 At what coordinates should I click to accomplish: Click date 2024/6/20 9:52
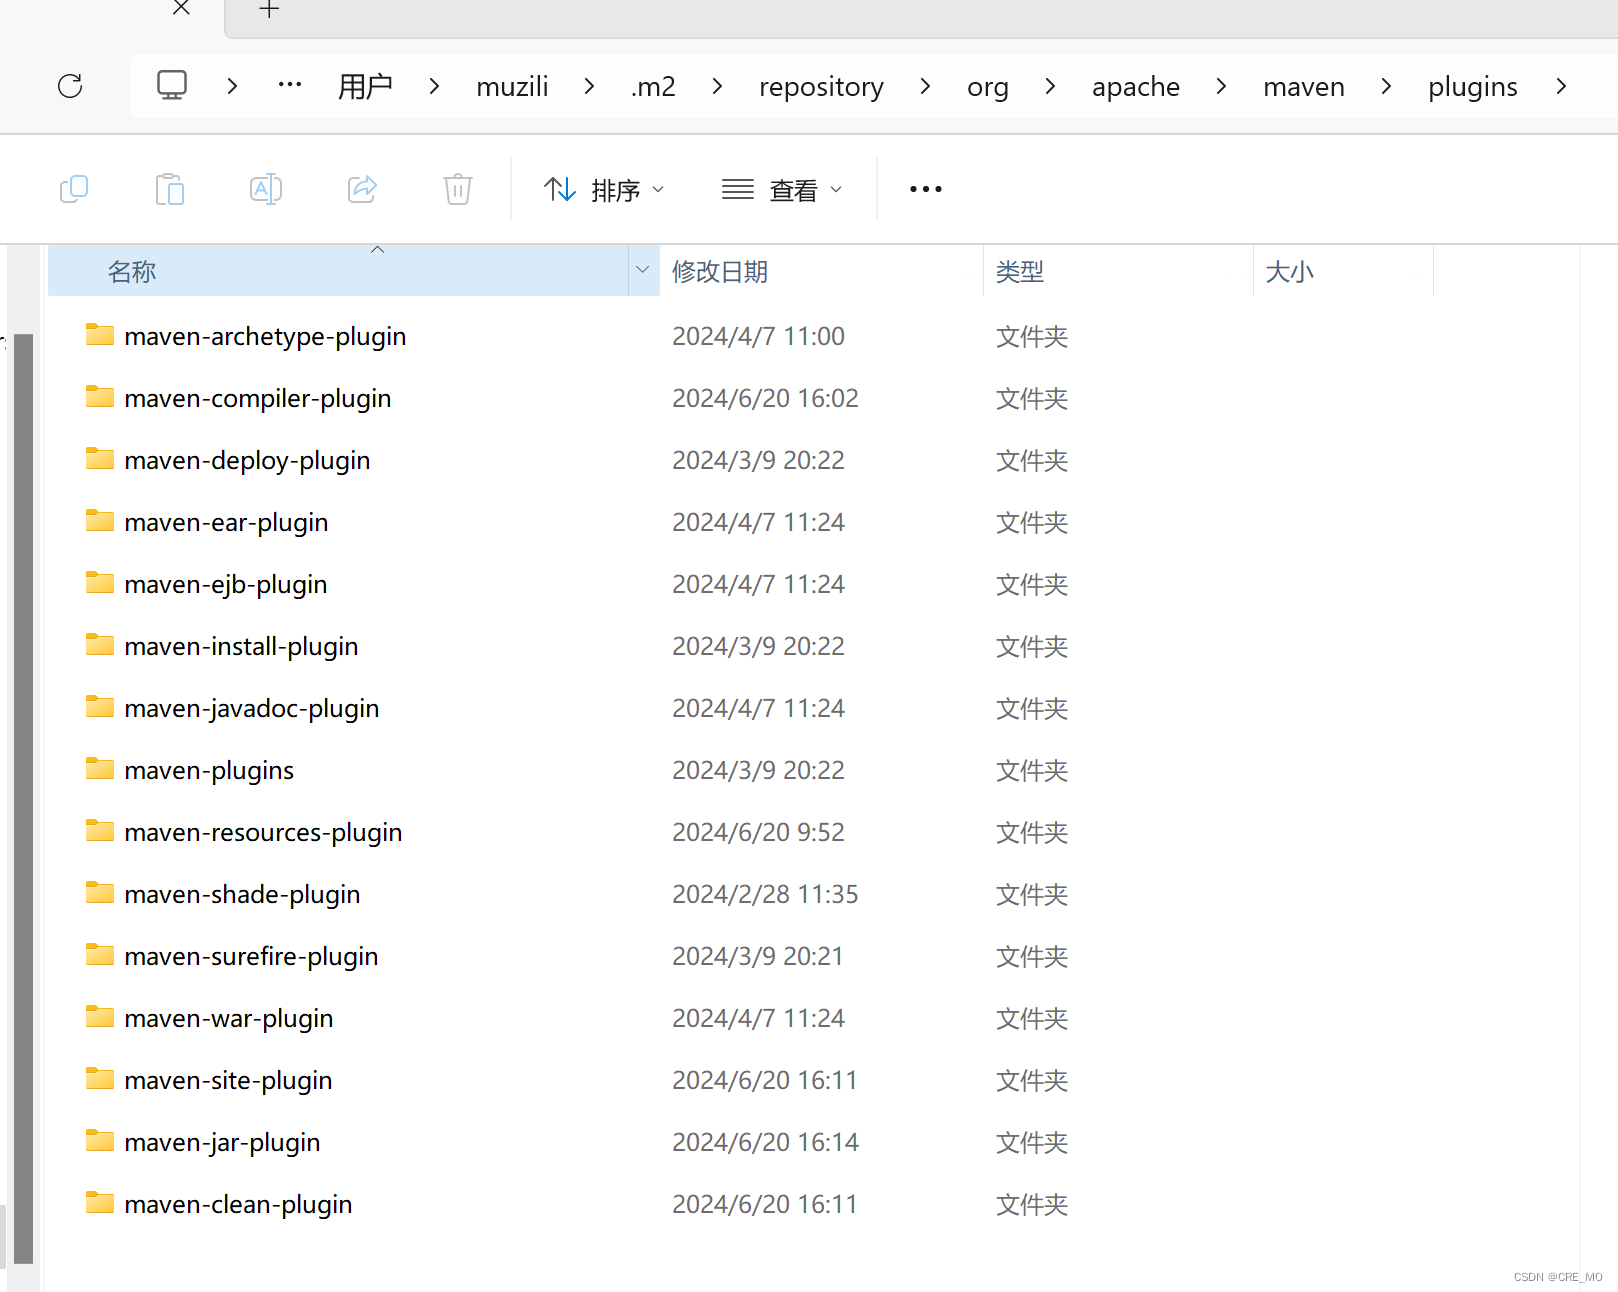(758, 833)
